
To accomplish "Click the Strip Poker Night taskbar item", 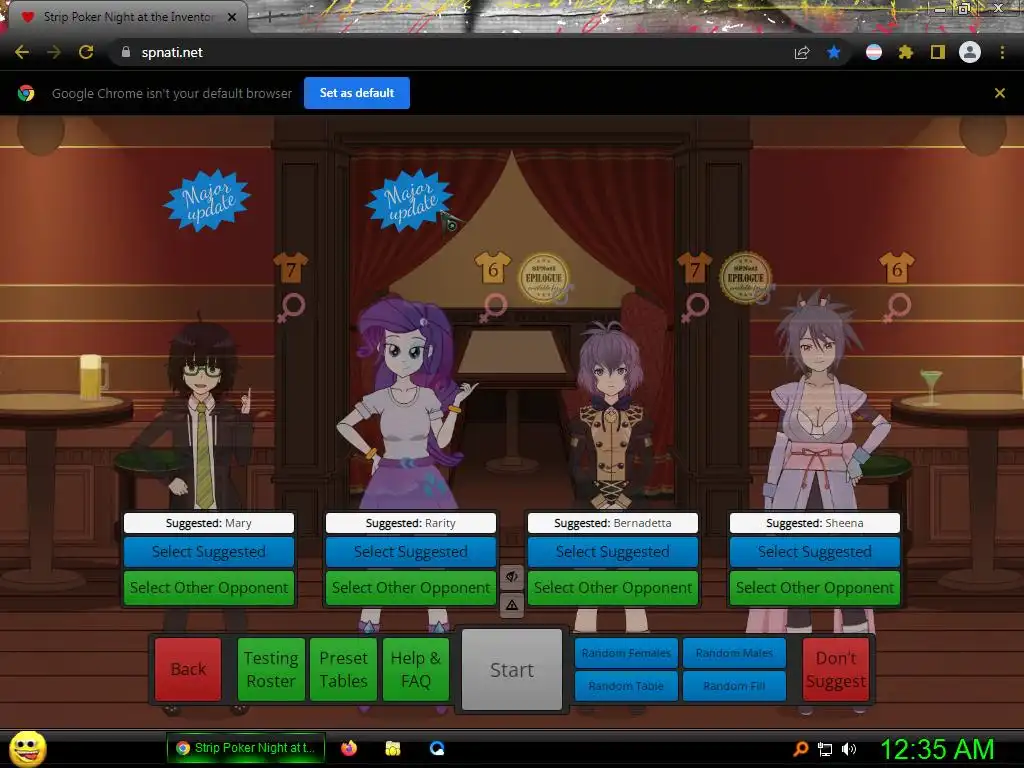I will click(246, 748).
